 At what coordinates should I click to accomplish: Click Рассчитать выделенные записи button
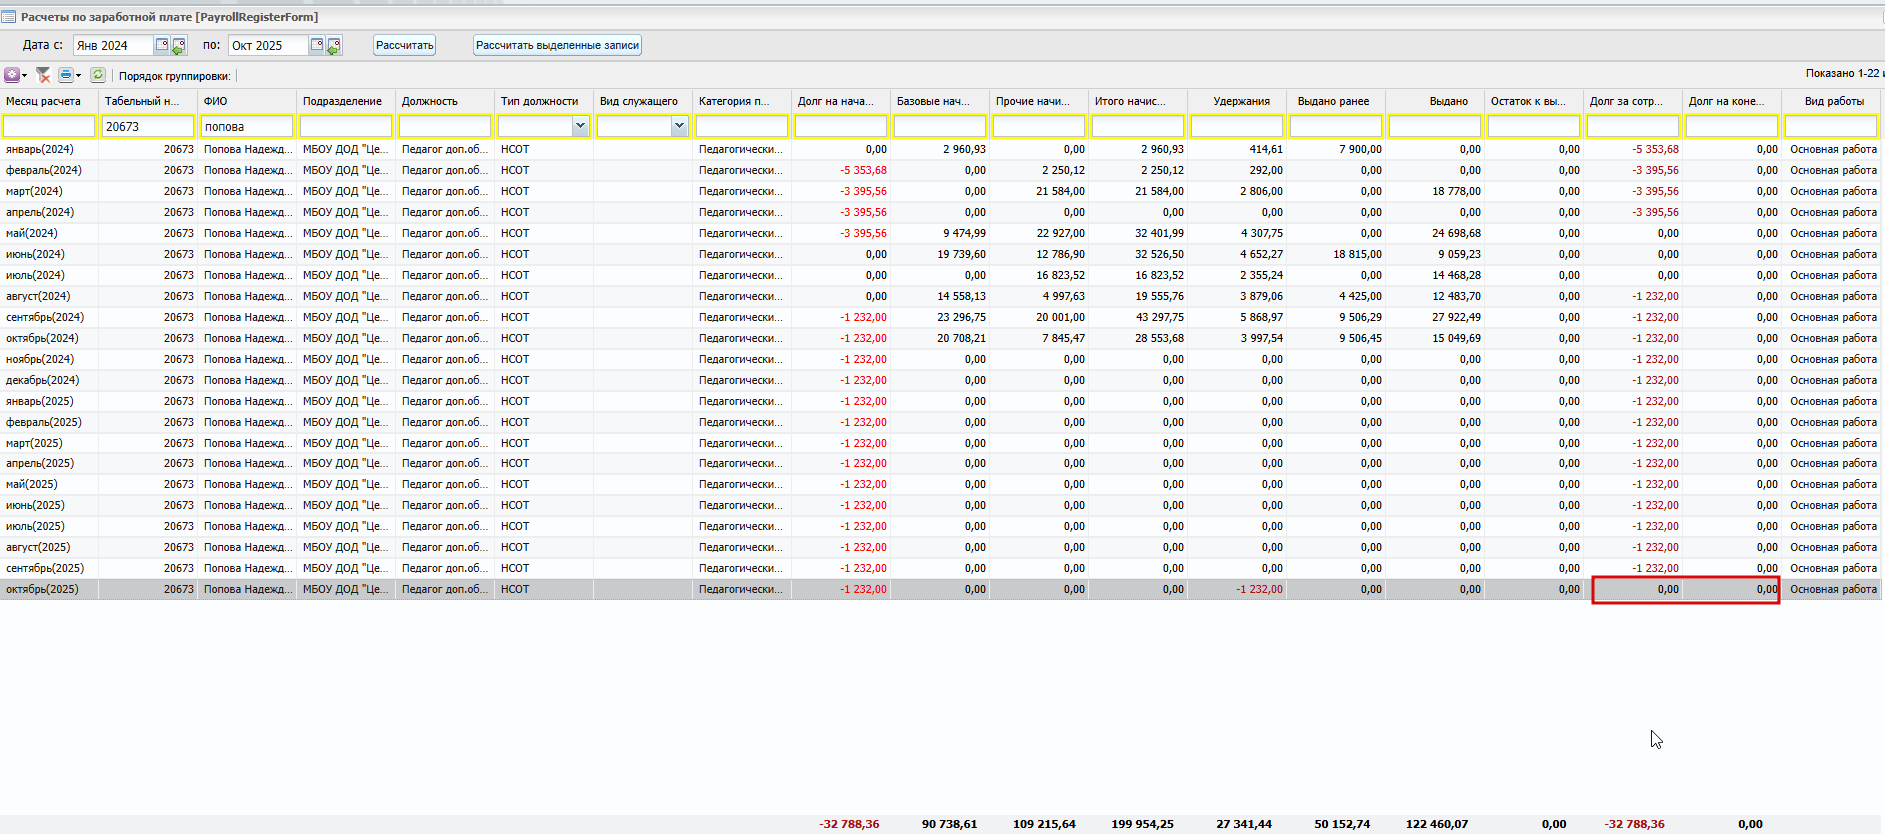click(x=557, y=45)
